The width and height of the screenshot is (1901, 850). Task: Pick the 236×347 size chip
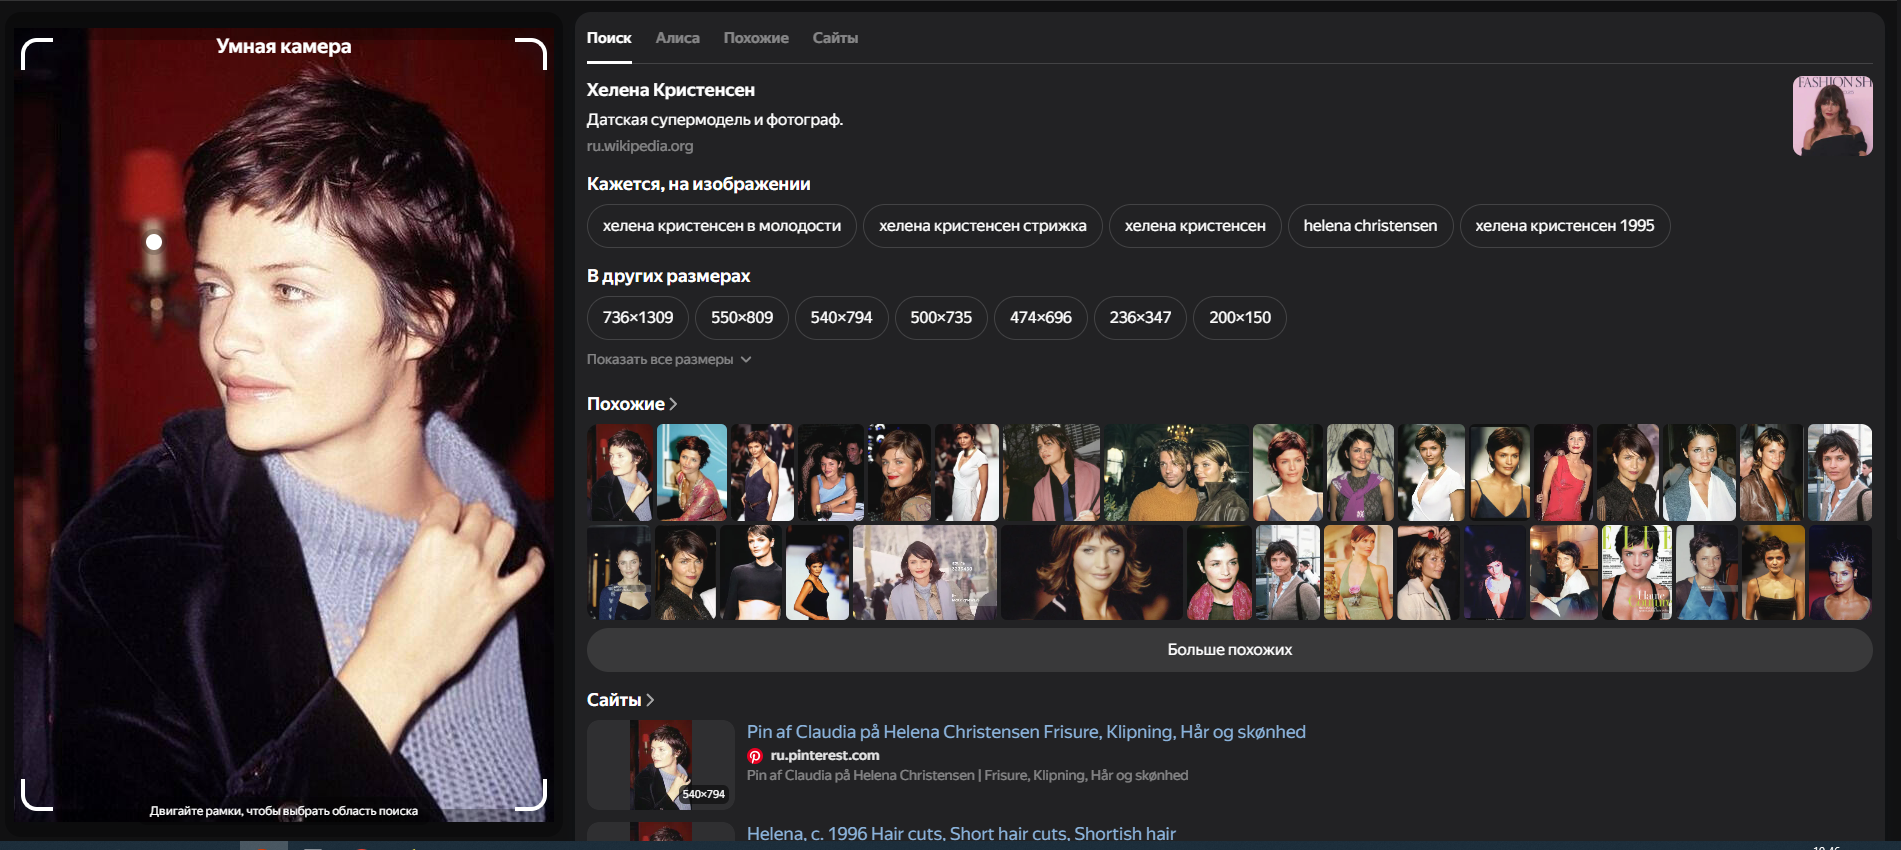click(1140, 318)
